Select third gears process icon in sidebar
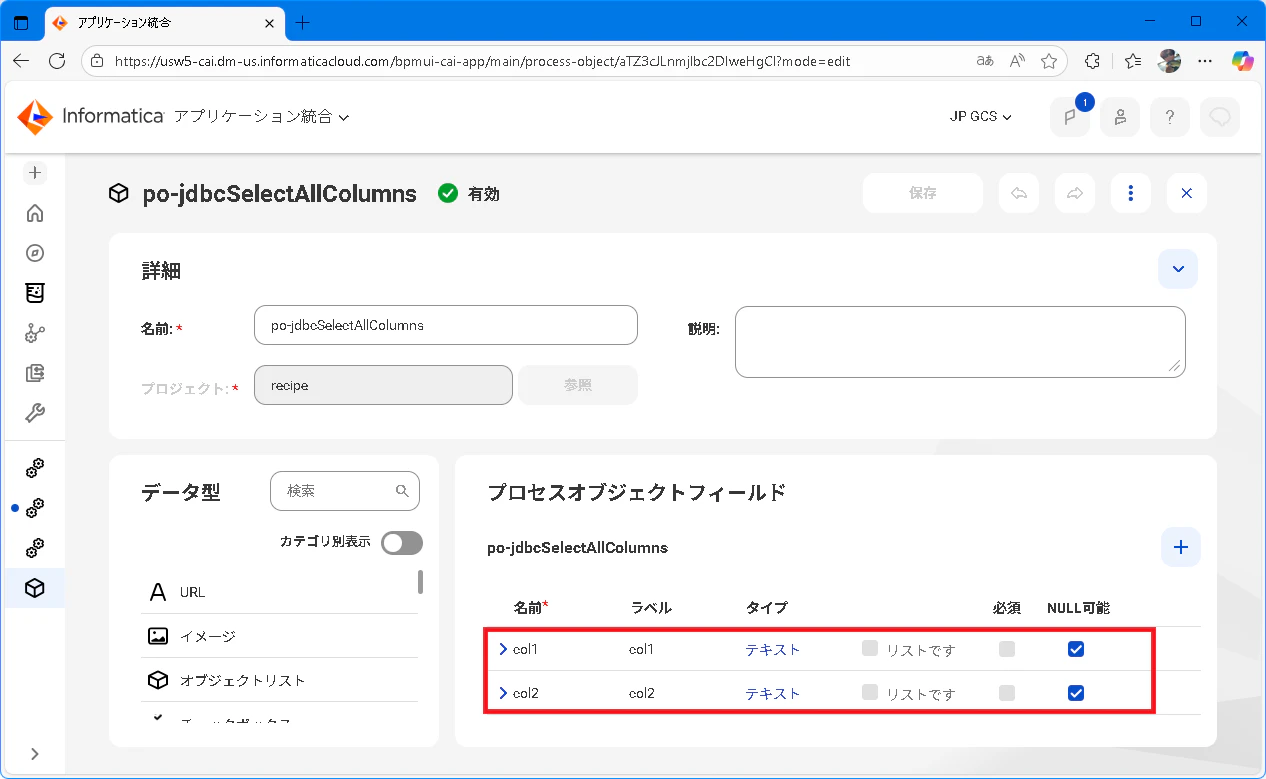The width and height of the screenshot is (1266, 779). click(x=35, y=548)
